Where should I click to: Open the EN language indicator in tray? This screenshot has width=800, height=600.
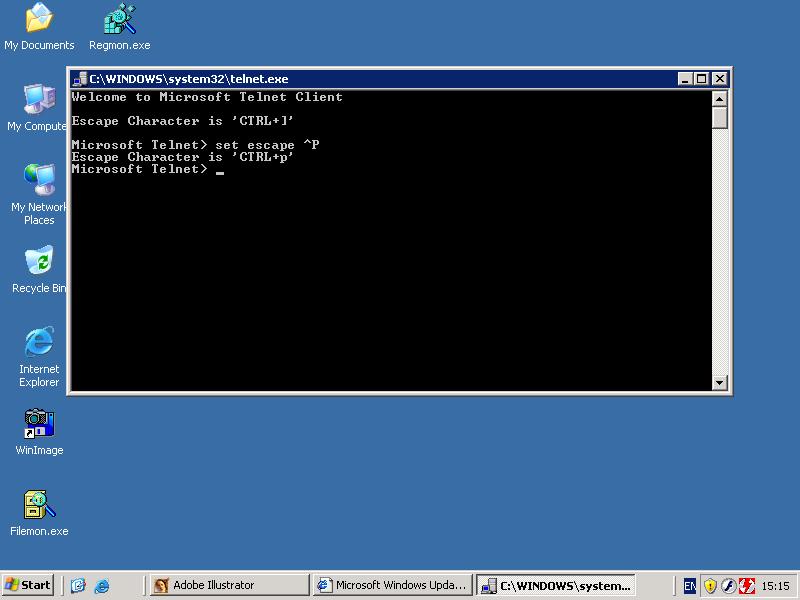click(x=689, y=586)
